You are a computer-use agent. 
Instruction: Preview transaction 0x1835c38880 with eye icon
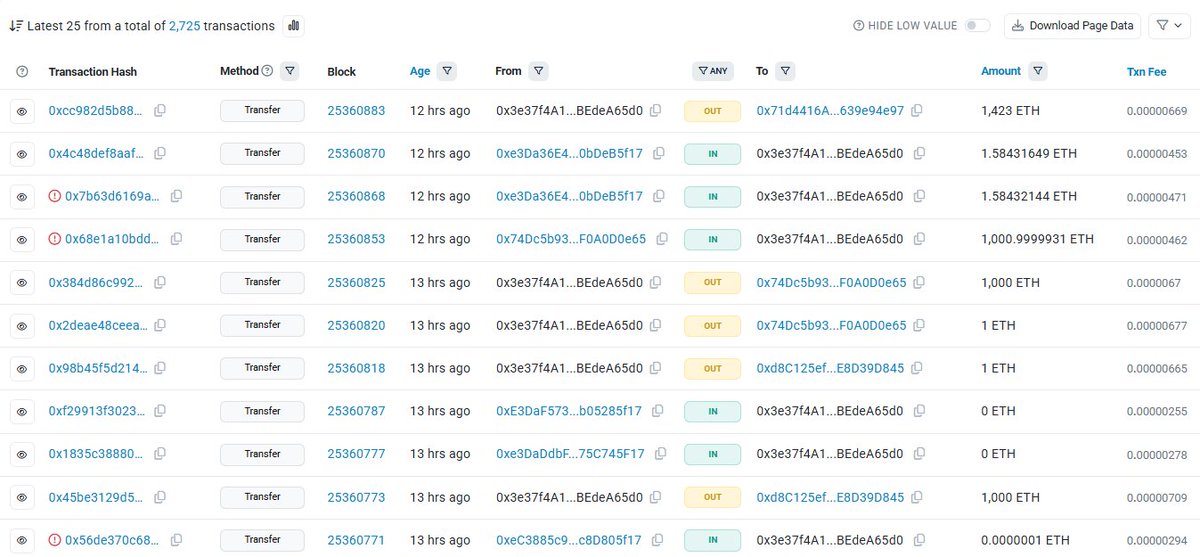point(22,454)
